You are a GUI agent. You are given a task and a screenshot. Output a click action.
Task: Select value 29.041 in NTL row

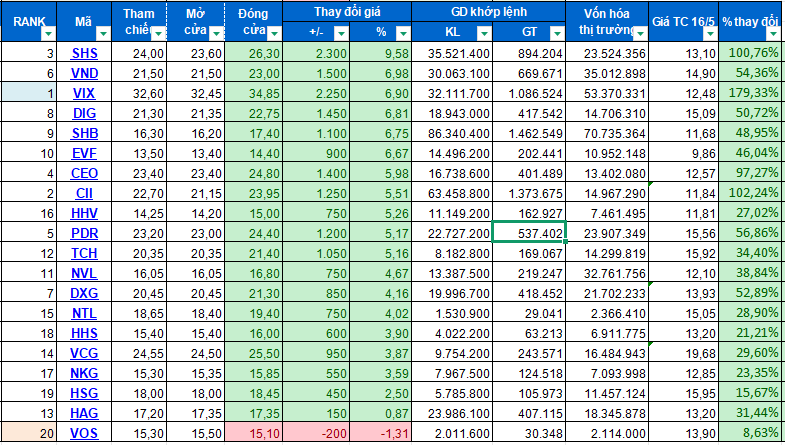click(529, 313)
